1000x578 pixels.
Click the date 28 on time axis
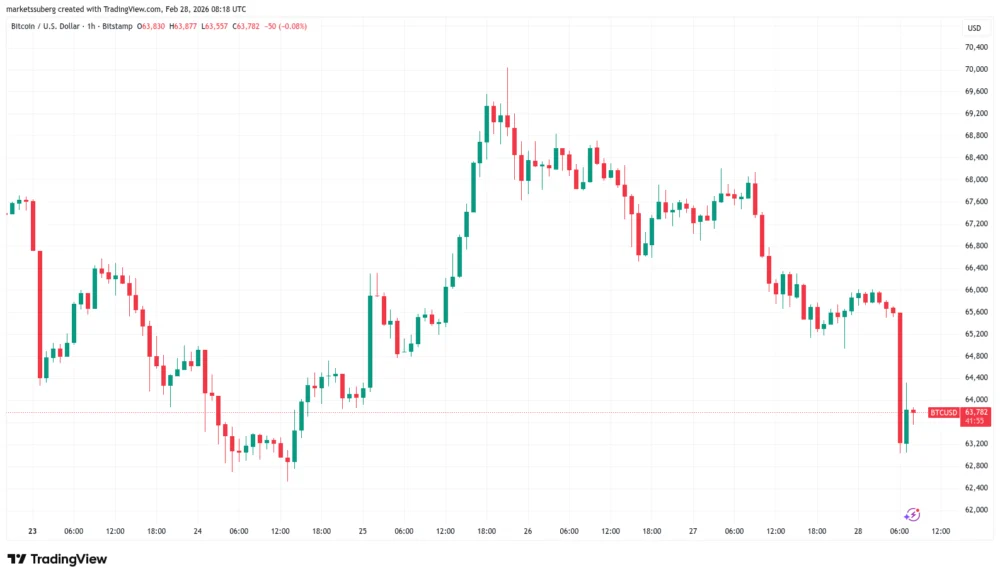point(859,531)
